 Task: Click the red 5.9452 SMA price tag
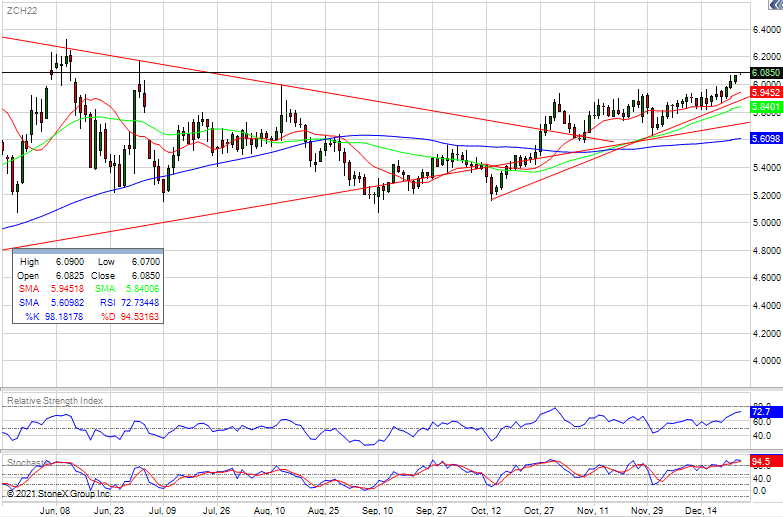pyautogui.click(x=766, y=92)
